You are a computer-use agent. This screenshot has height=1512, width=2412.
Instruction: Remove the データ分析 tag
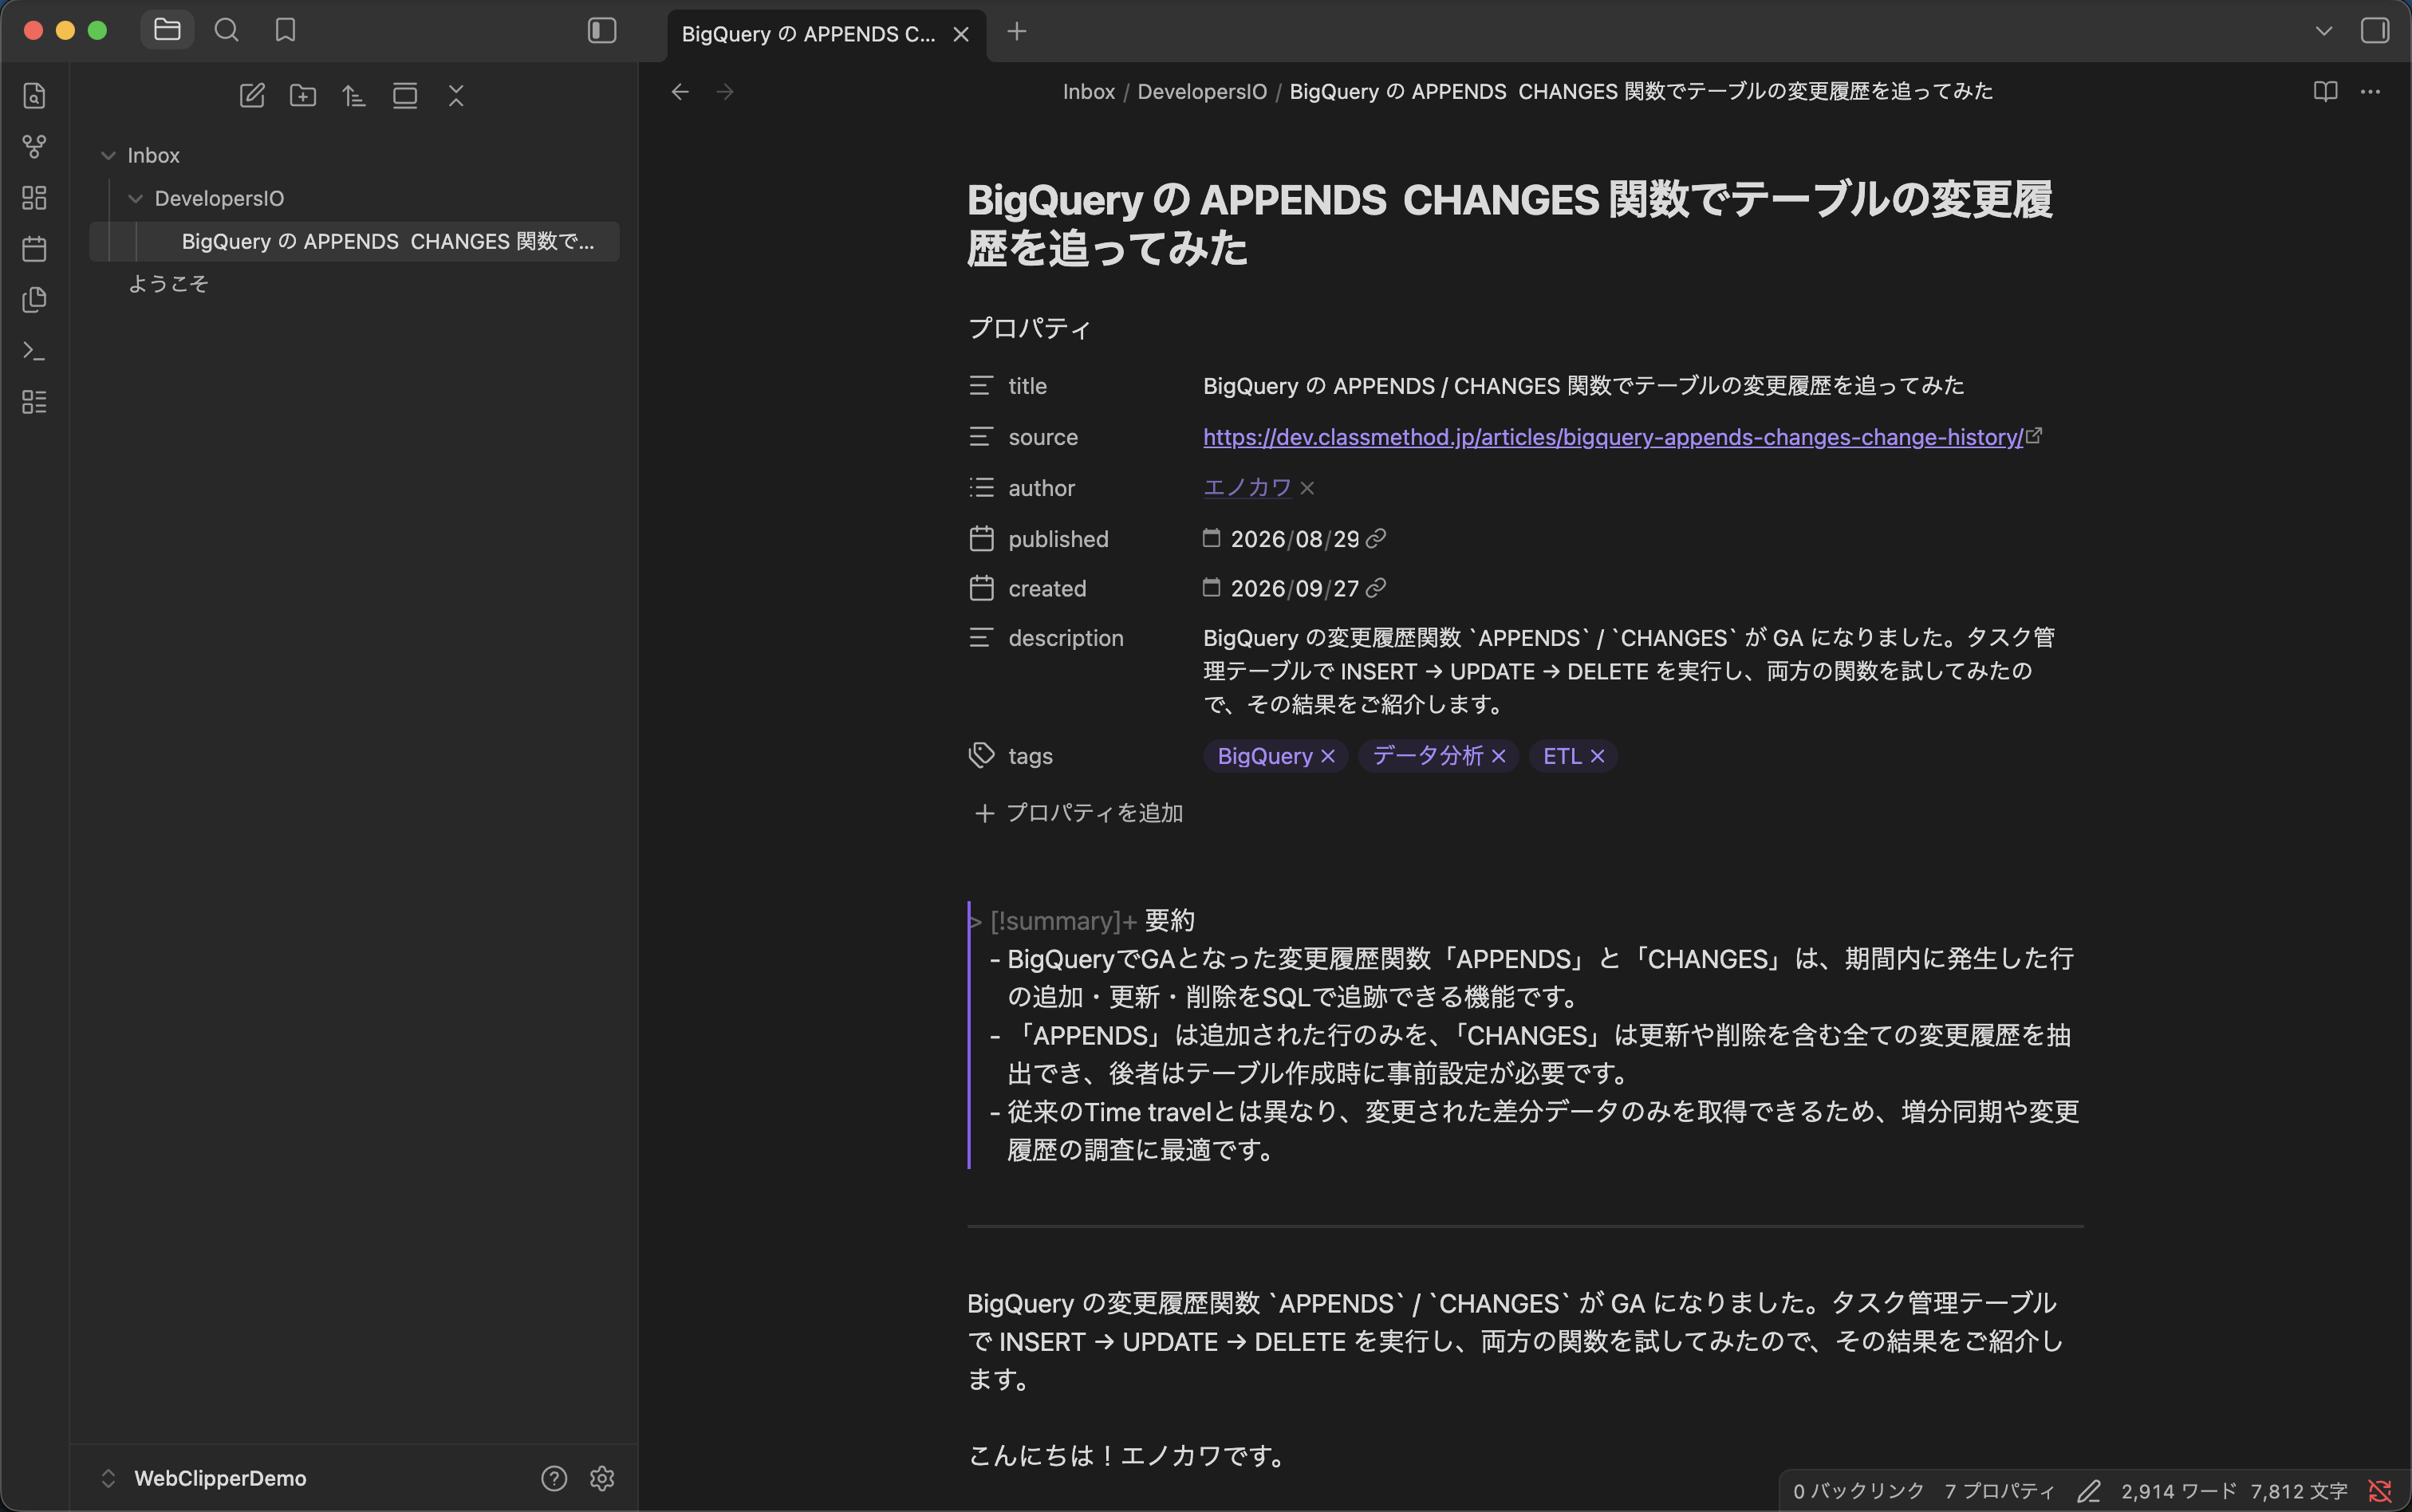pos(1498,757)
